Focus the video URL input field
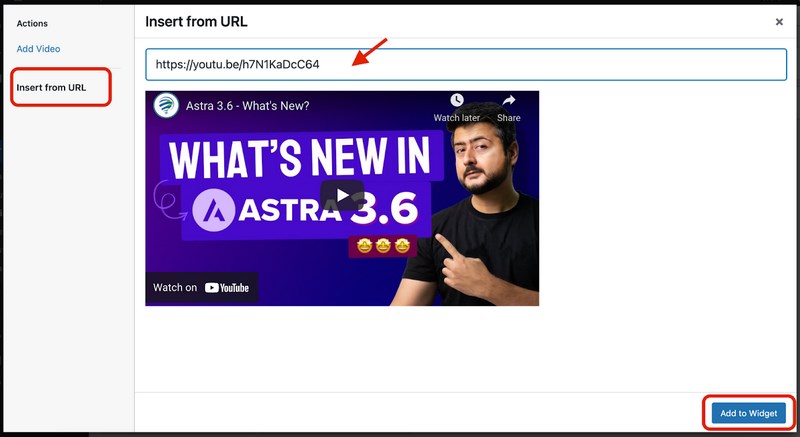800x437 pixels. [x=466, y=64]
